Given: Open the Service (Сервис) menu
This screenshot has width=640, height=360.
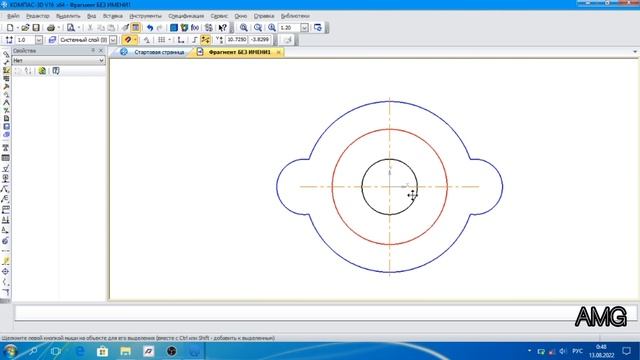Looking at the screenshot, I should 219,16.
